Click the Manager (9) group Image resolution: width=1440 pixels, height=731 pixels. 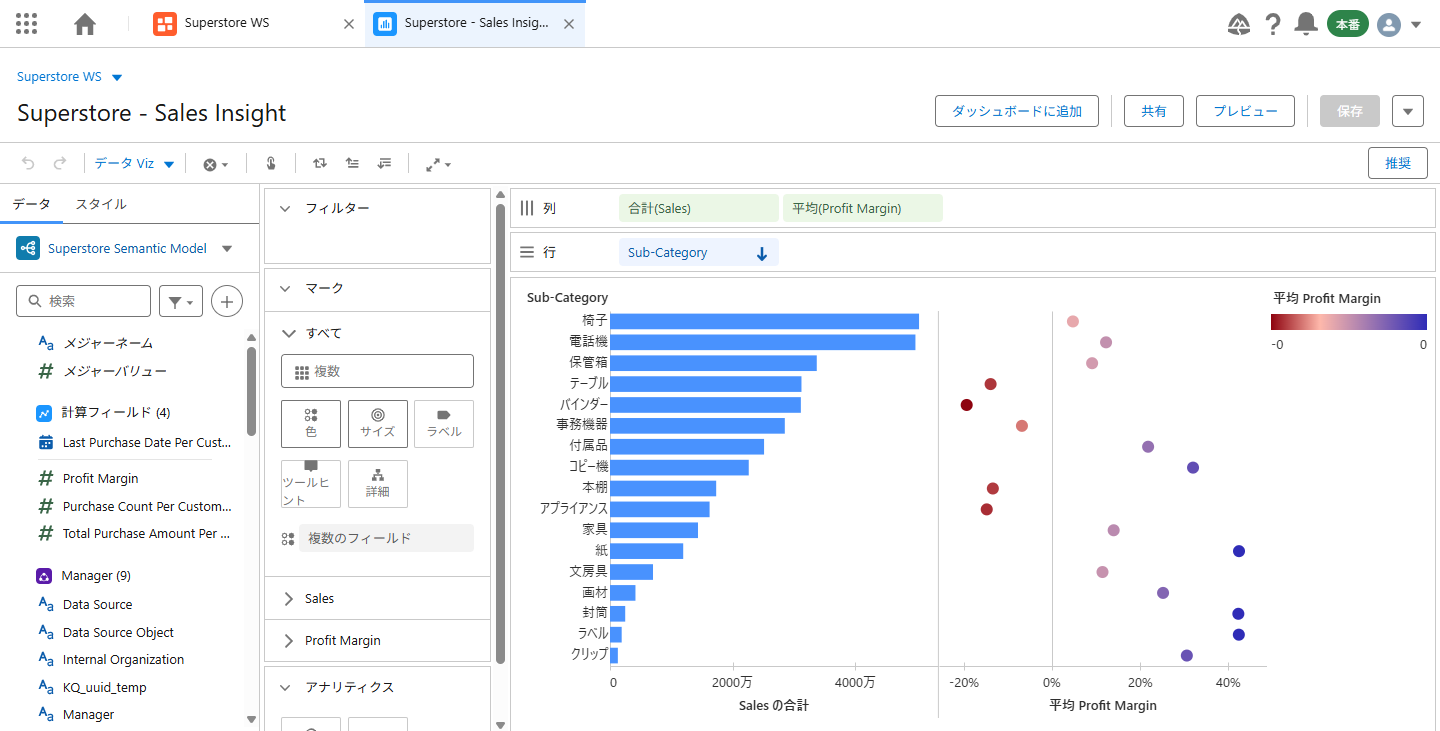(x=95, y=576)
